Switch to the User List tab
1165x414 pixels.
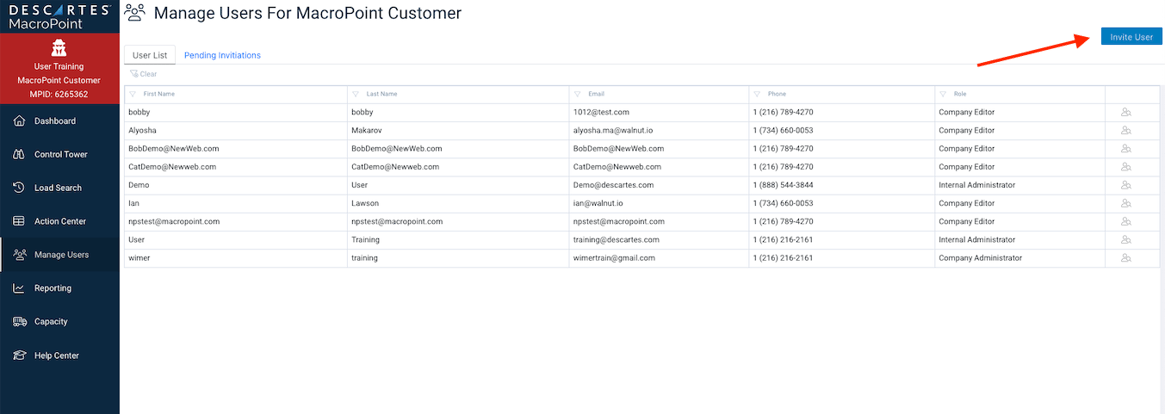150,55
